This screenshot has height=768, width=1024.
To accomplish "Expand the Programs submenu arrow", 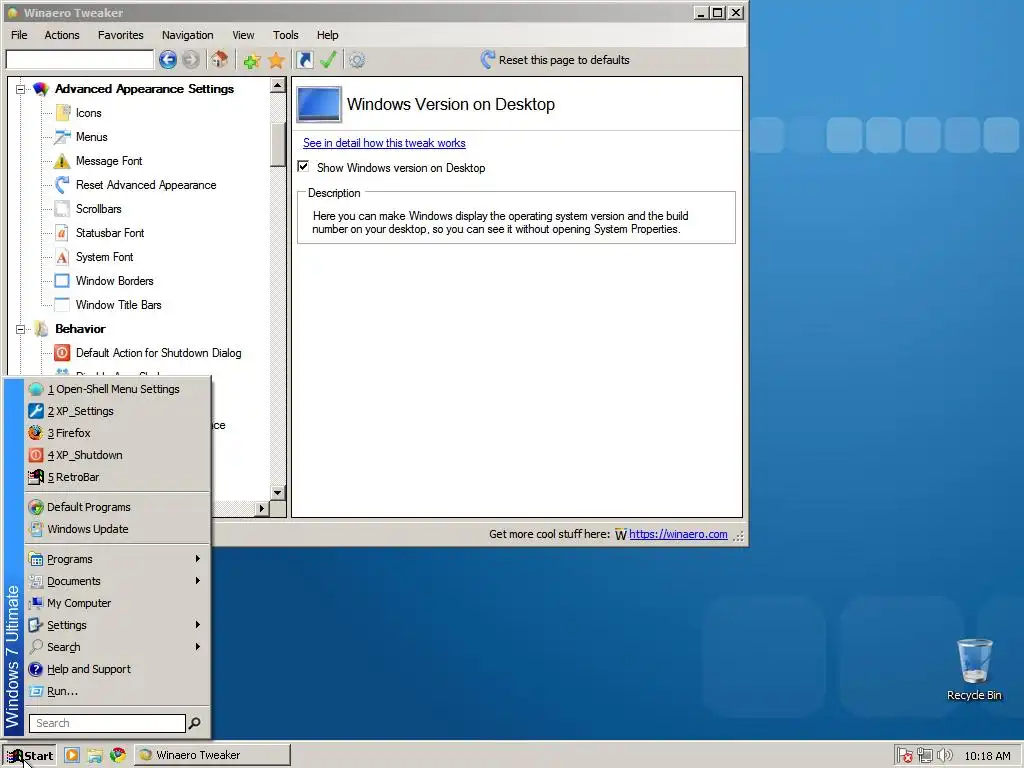I will tap(197, 559).
